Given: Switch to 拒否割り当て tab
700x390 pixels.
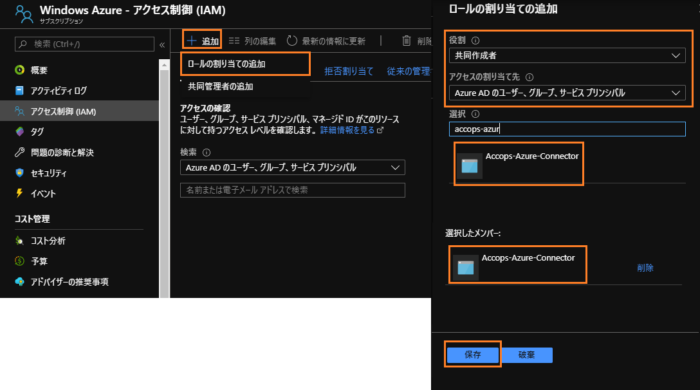Looking at the screenshot, I should point(349,71).
